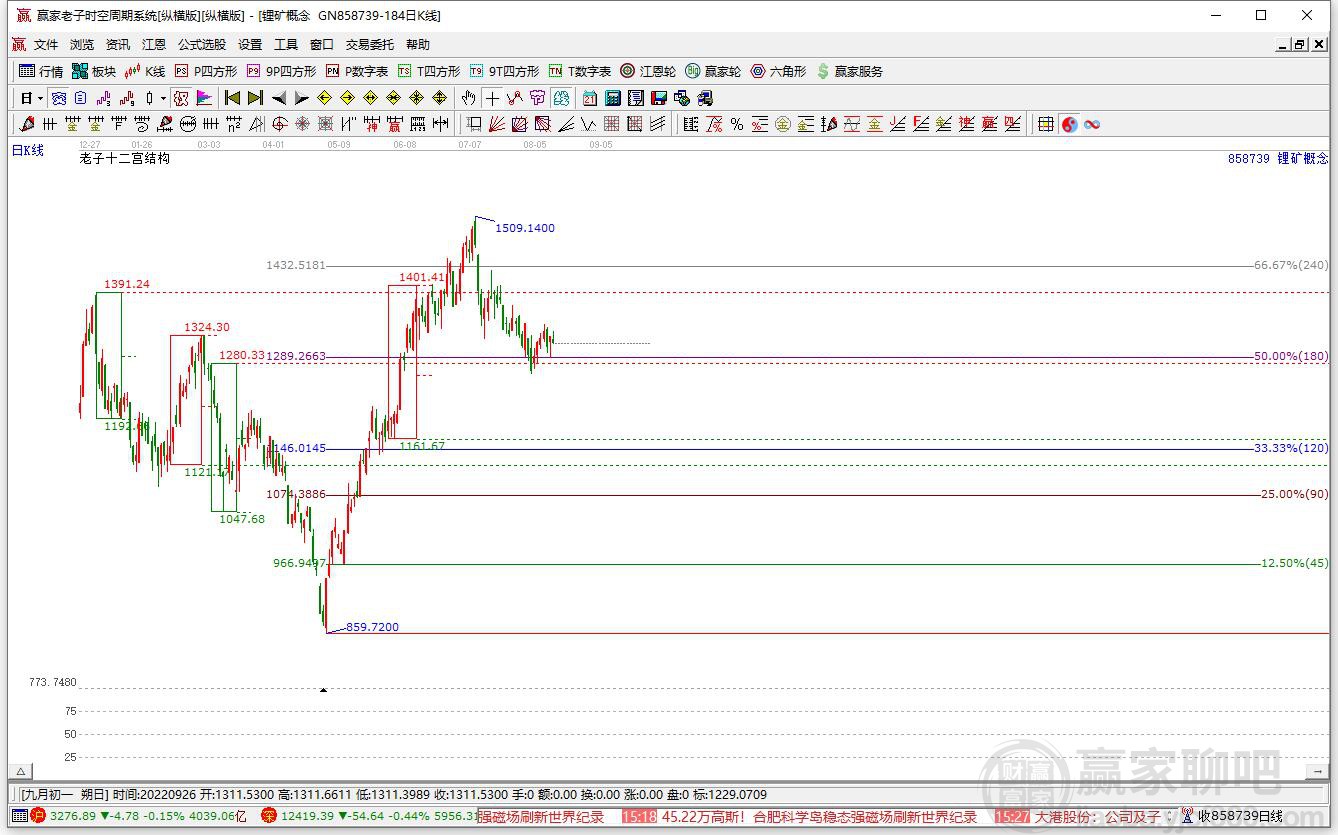
Task: Click the 老子十二宫结构 chart title
Action: (125, 158)
